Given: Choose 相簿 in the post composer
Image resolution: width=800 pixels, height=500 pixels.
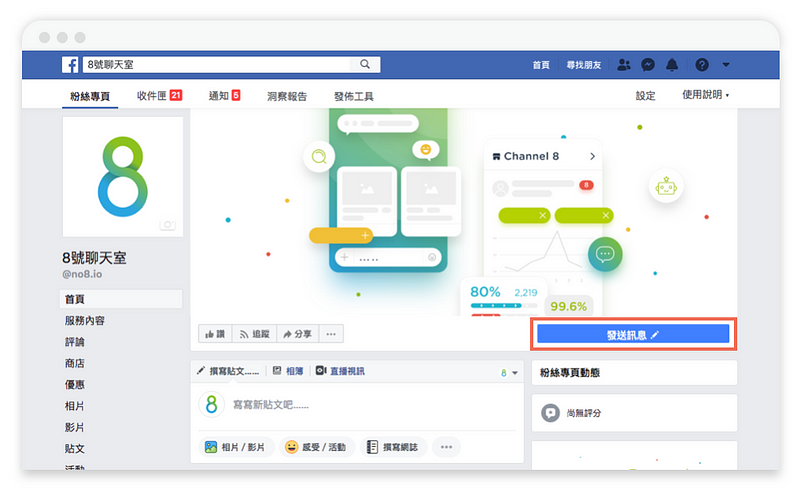Looking at the screenshot, I should (288, 371).
